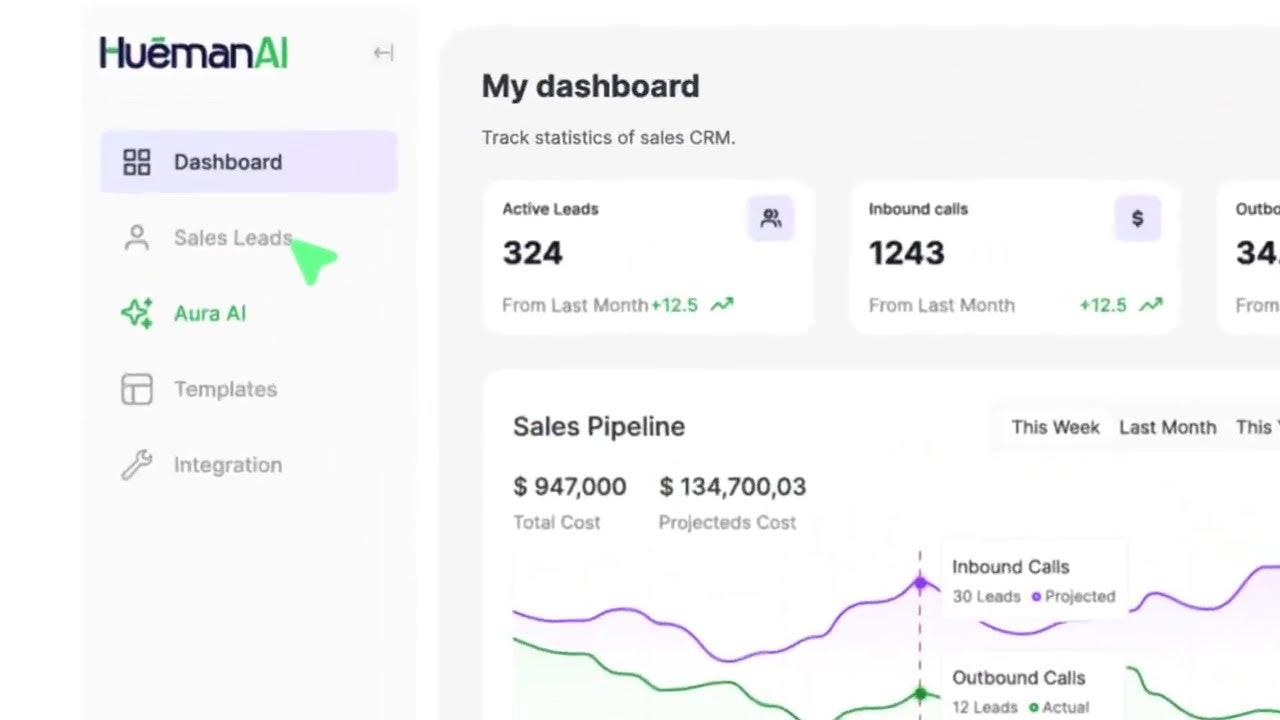Click the Inbound calls trend arrow
Viewport: 1280px width, 720px height.
point(1151,305)
